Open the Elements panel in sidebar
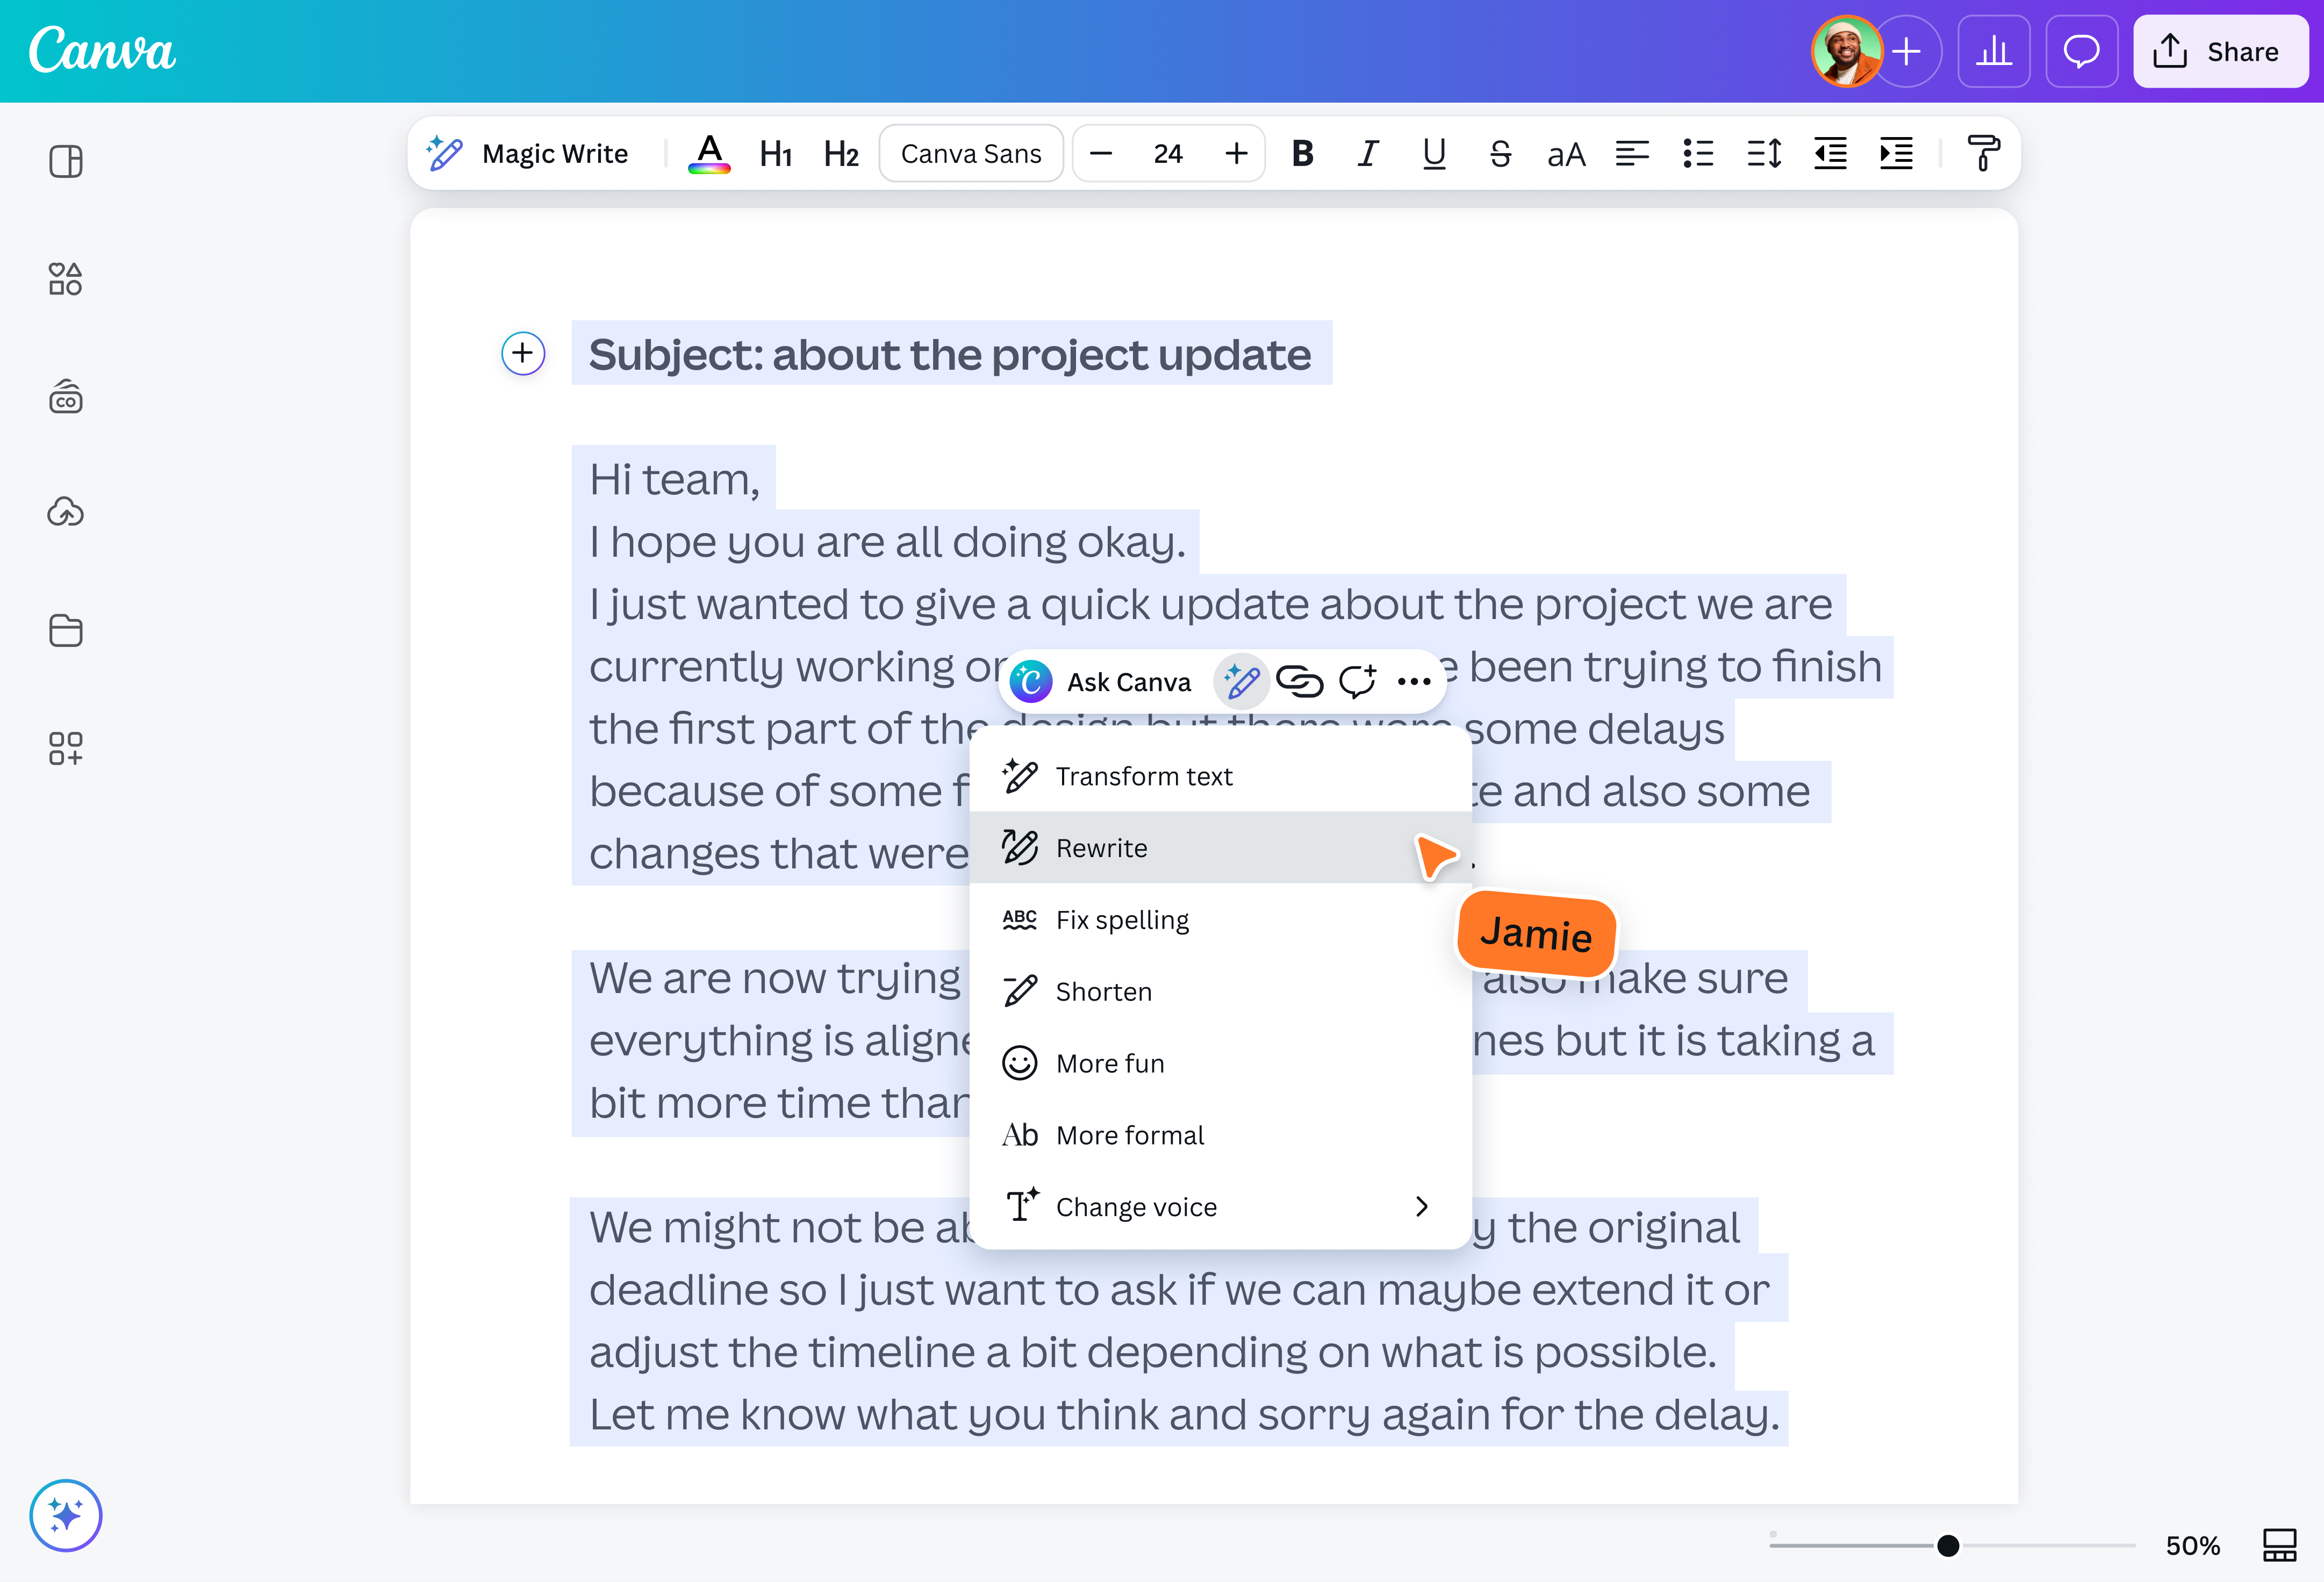 66,279
